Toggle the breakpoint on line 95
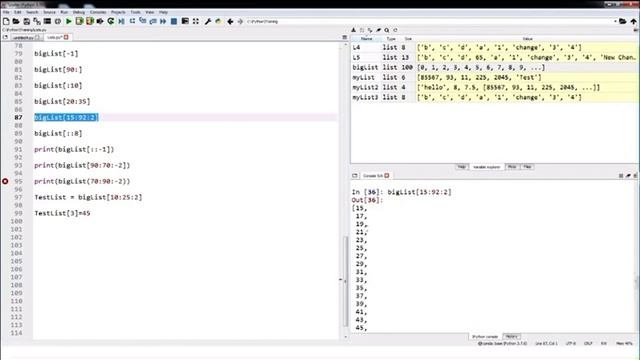The width and height of the screenshot is (640, 360). [5, 181]
